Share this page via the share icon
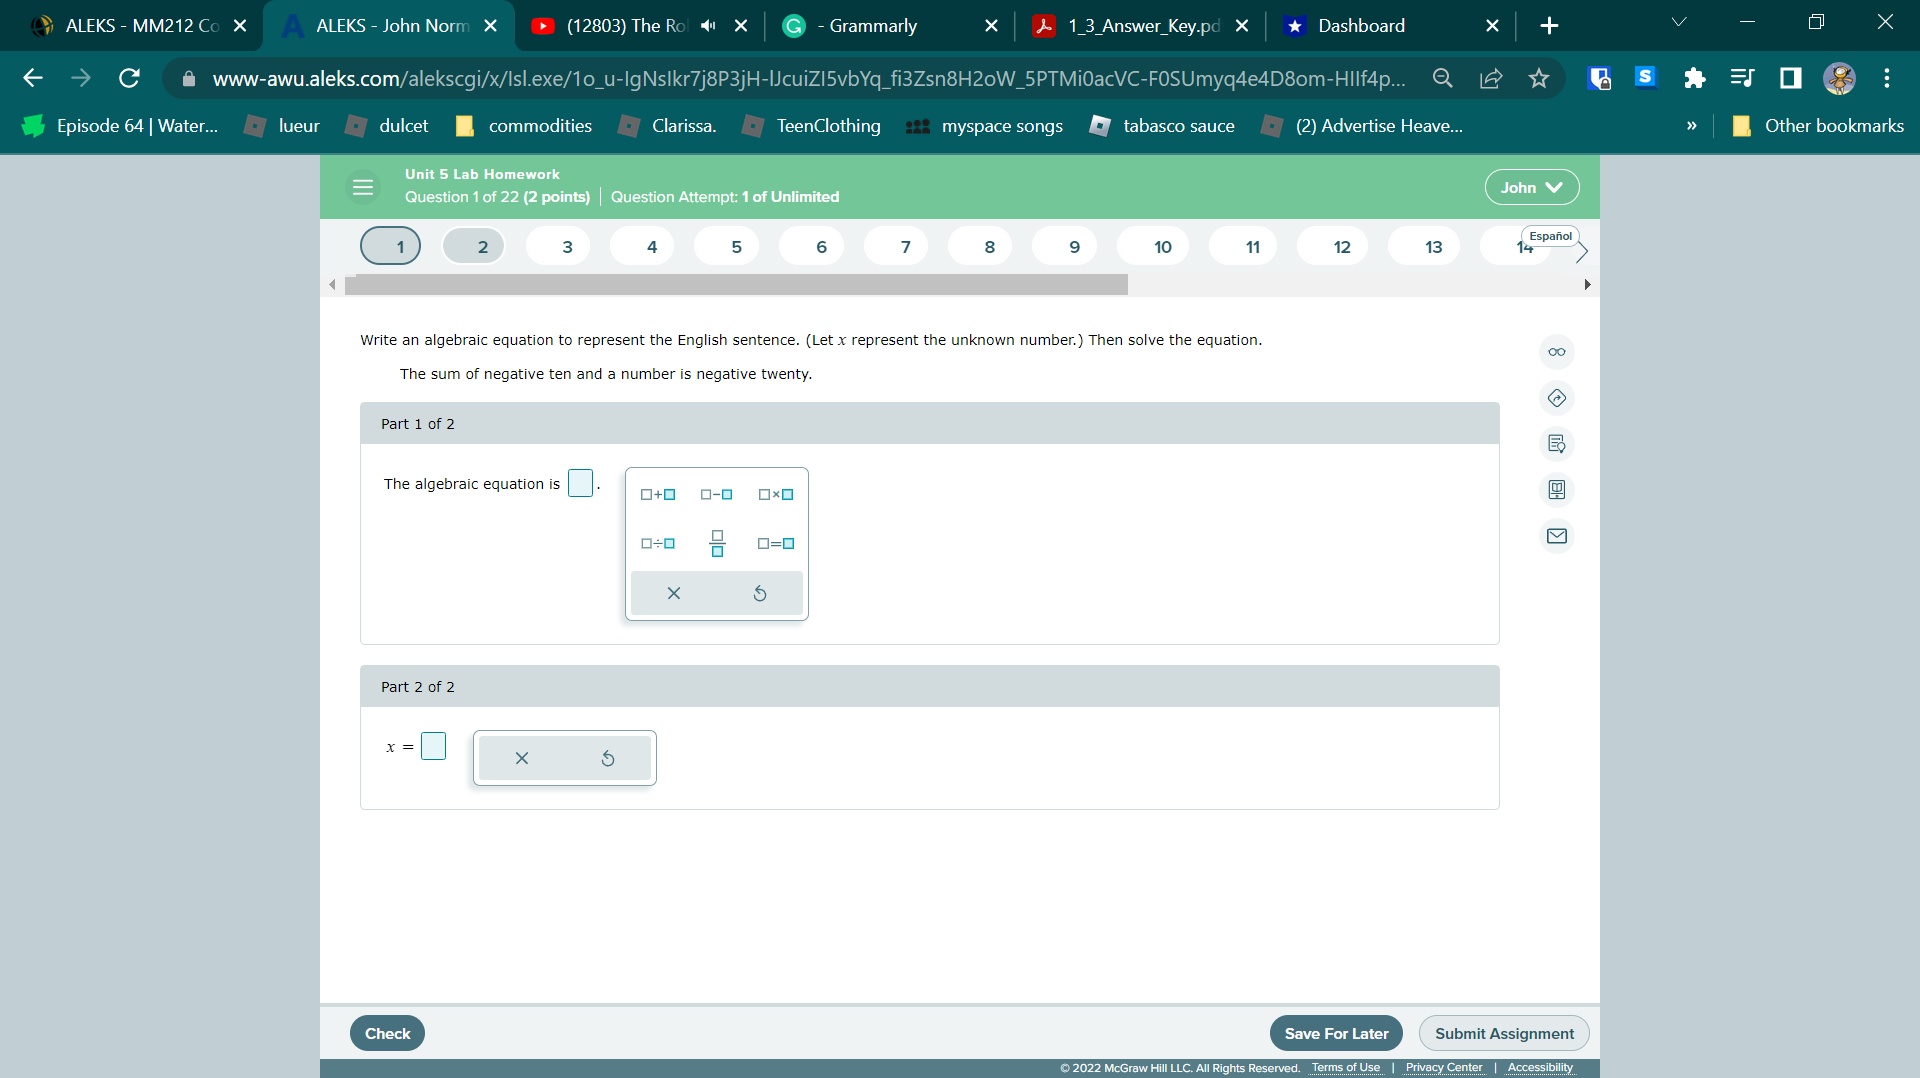Image resolution: width=1920 pixels, height=1078 pixels. click(1491, 78)
